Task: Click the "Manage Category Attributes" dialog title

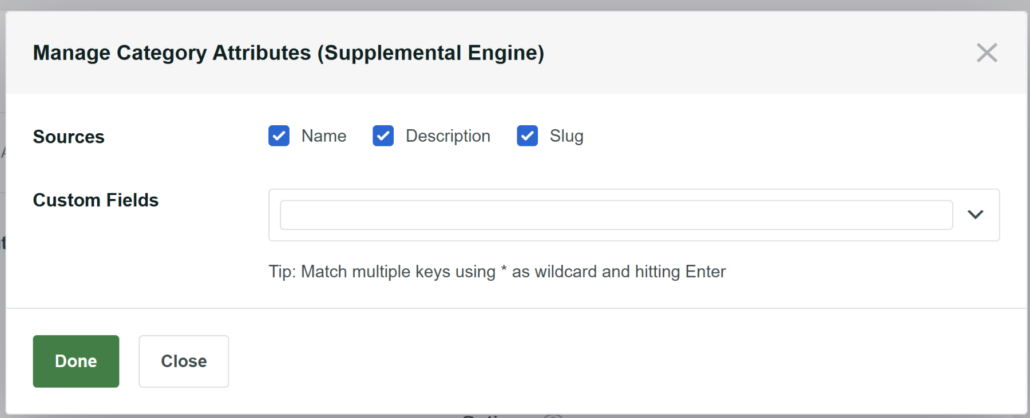Action: coord(288,53)
